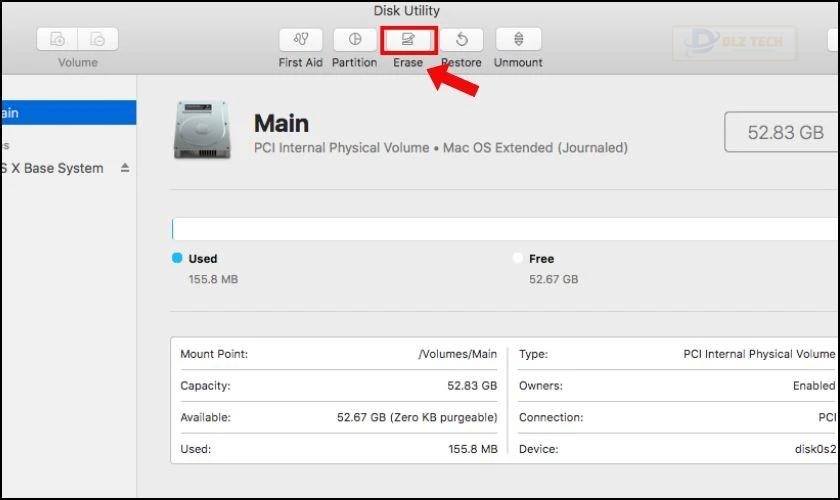Eject the OS X Base System image
This screenshot has width=840, height=500.
click(x=125, y=168)
